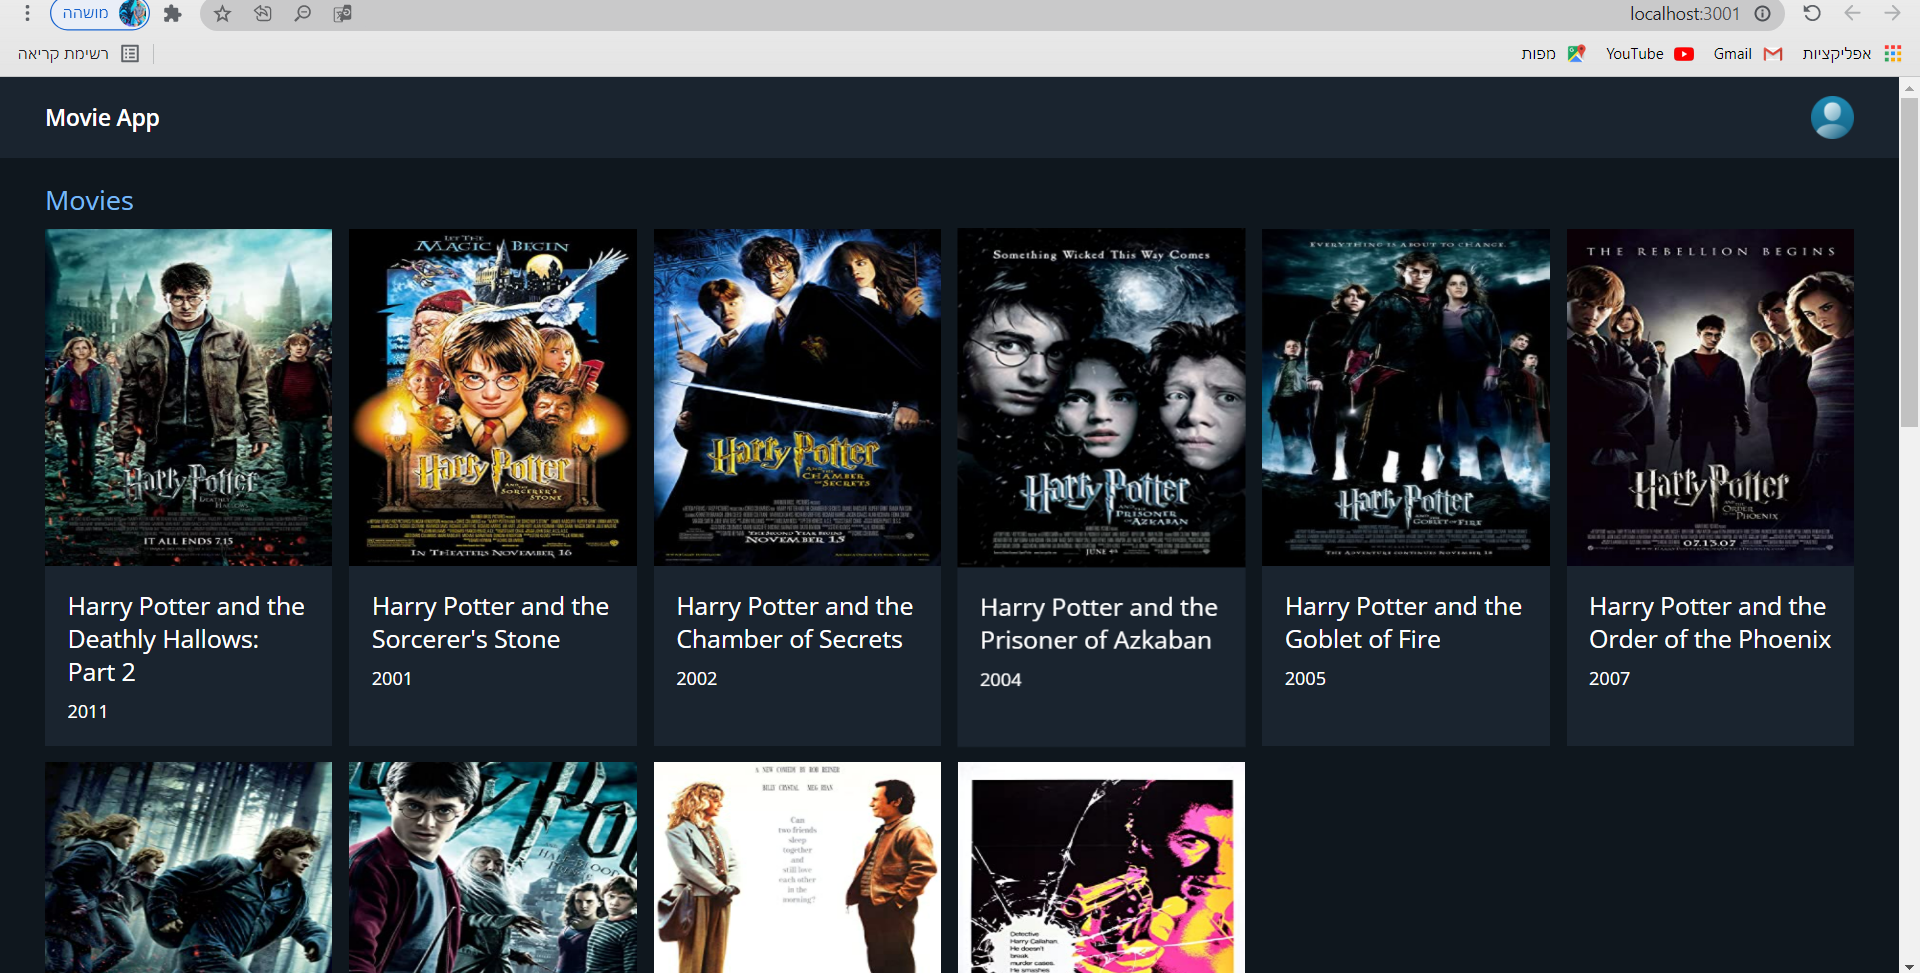The width and height of the screenshot is (1920, 973).
Task: Click the zoom magnifier icon in the address bar
Action: [302, 14]
